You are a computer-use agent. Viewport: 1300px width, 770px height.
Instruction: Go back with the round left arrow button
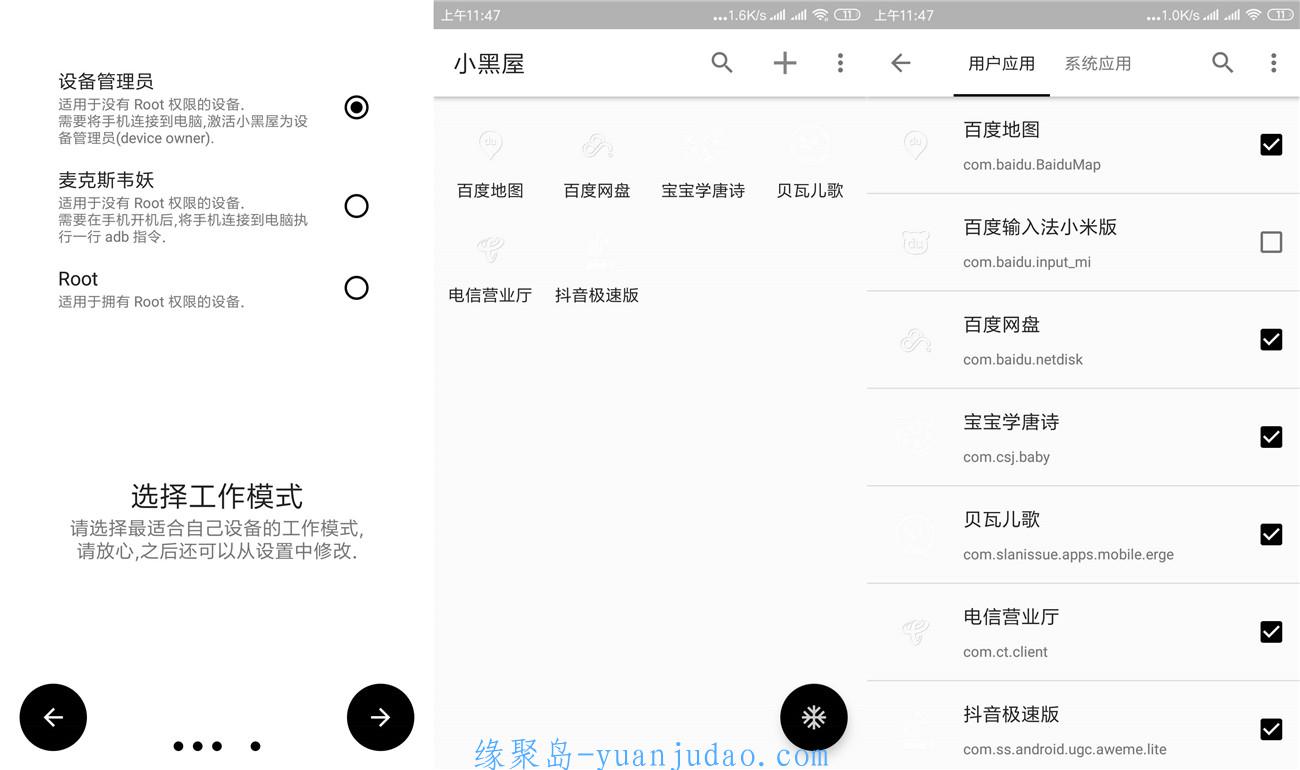pyautogui.click(x=53, y=717)
